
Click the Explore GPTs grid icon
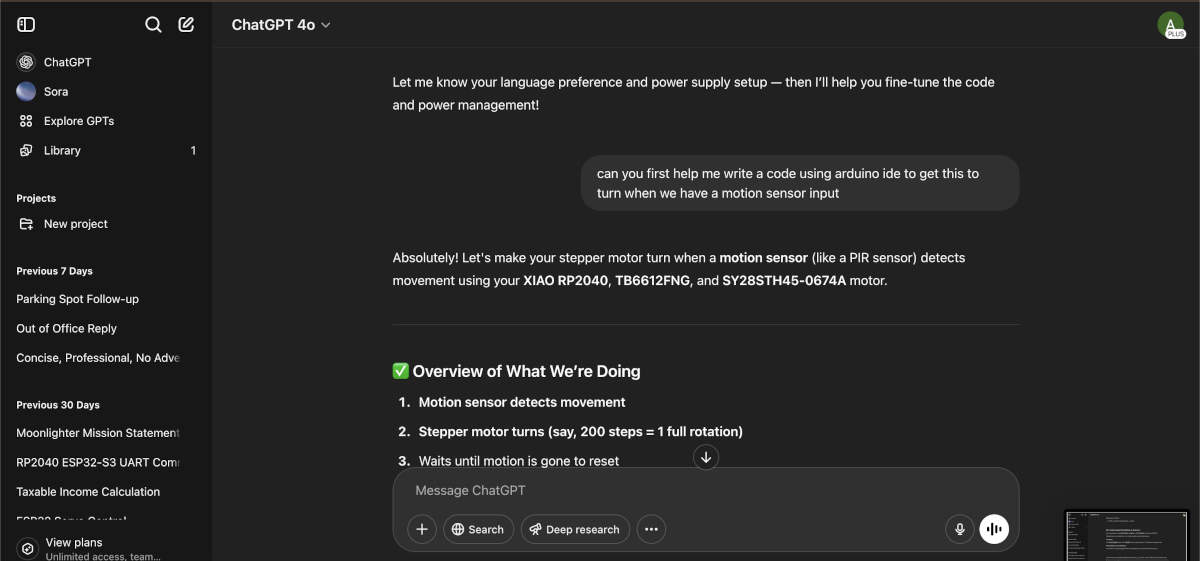point(26,121)
